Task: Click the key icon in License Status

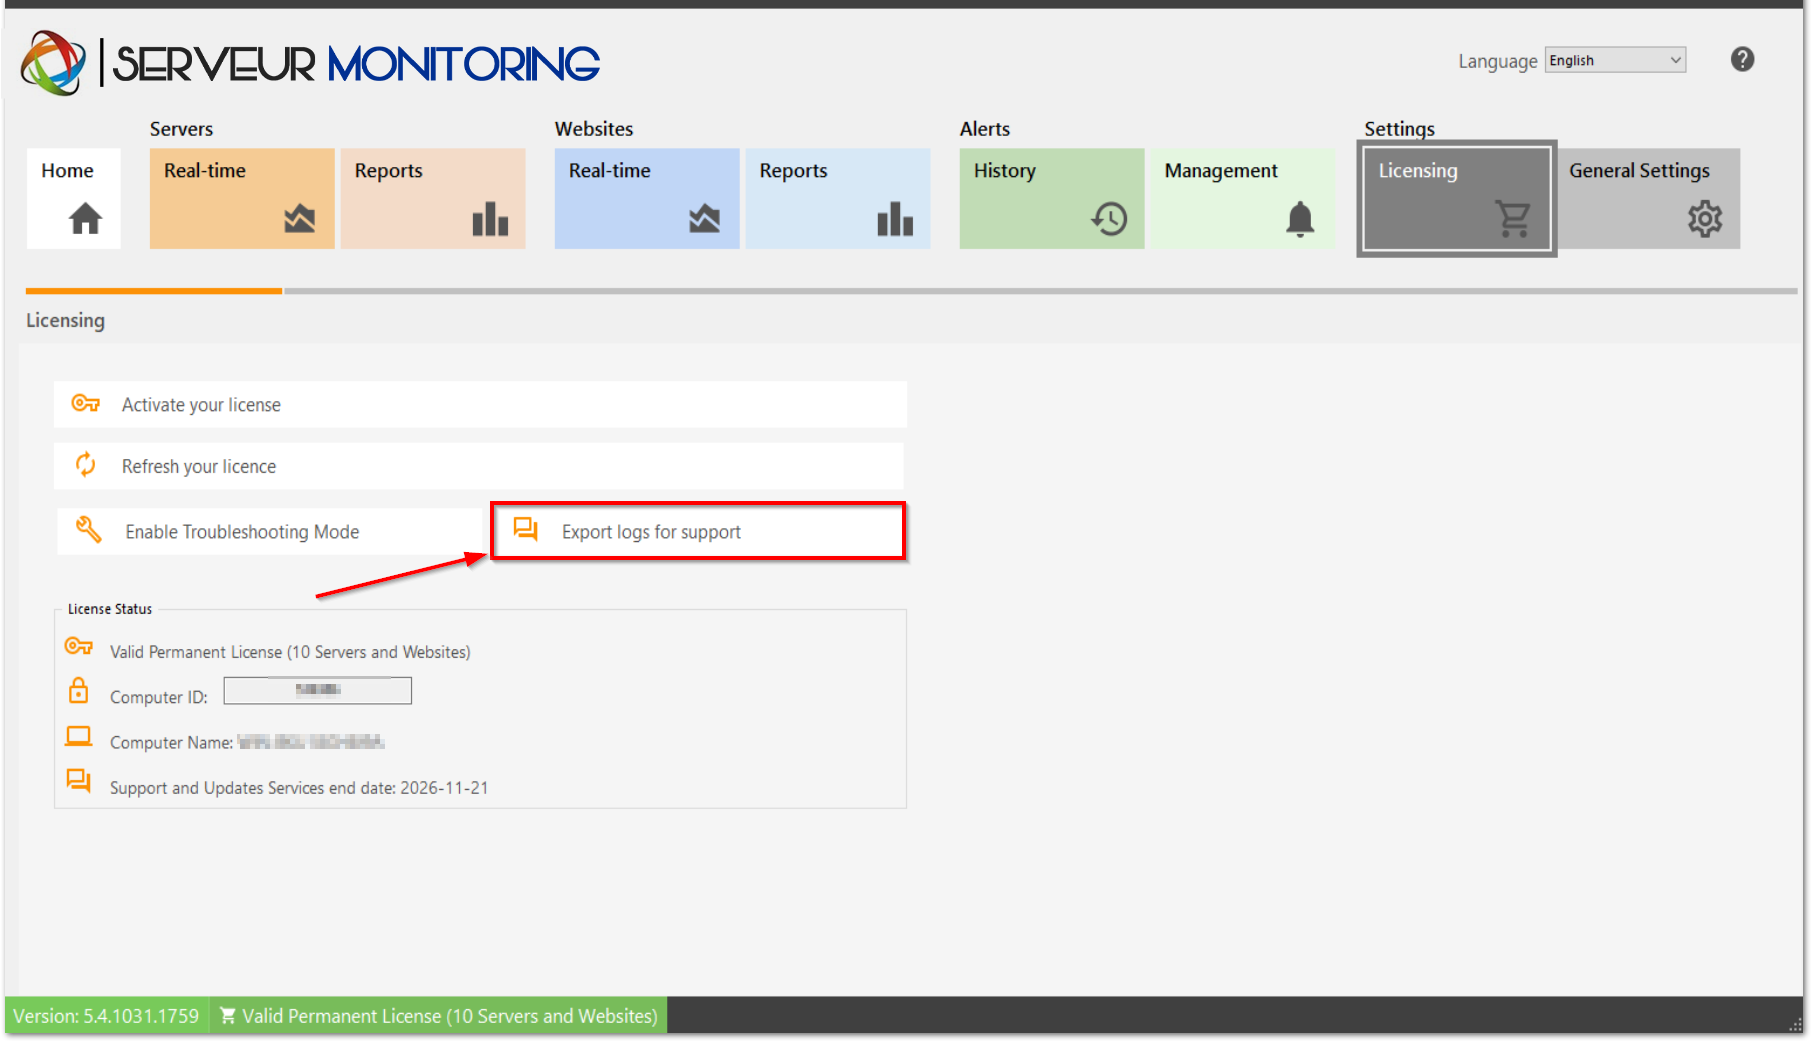Action: click(x=79, y=646)
